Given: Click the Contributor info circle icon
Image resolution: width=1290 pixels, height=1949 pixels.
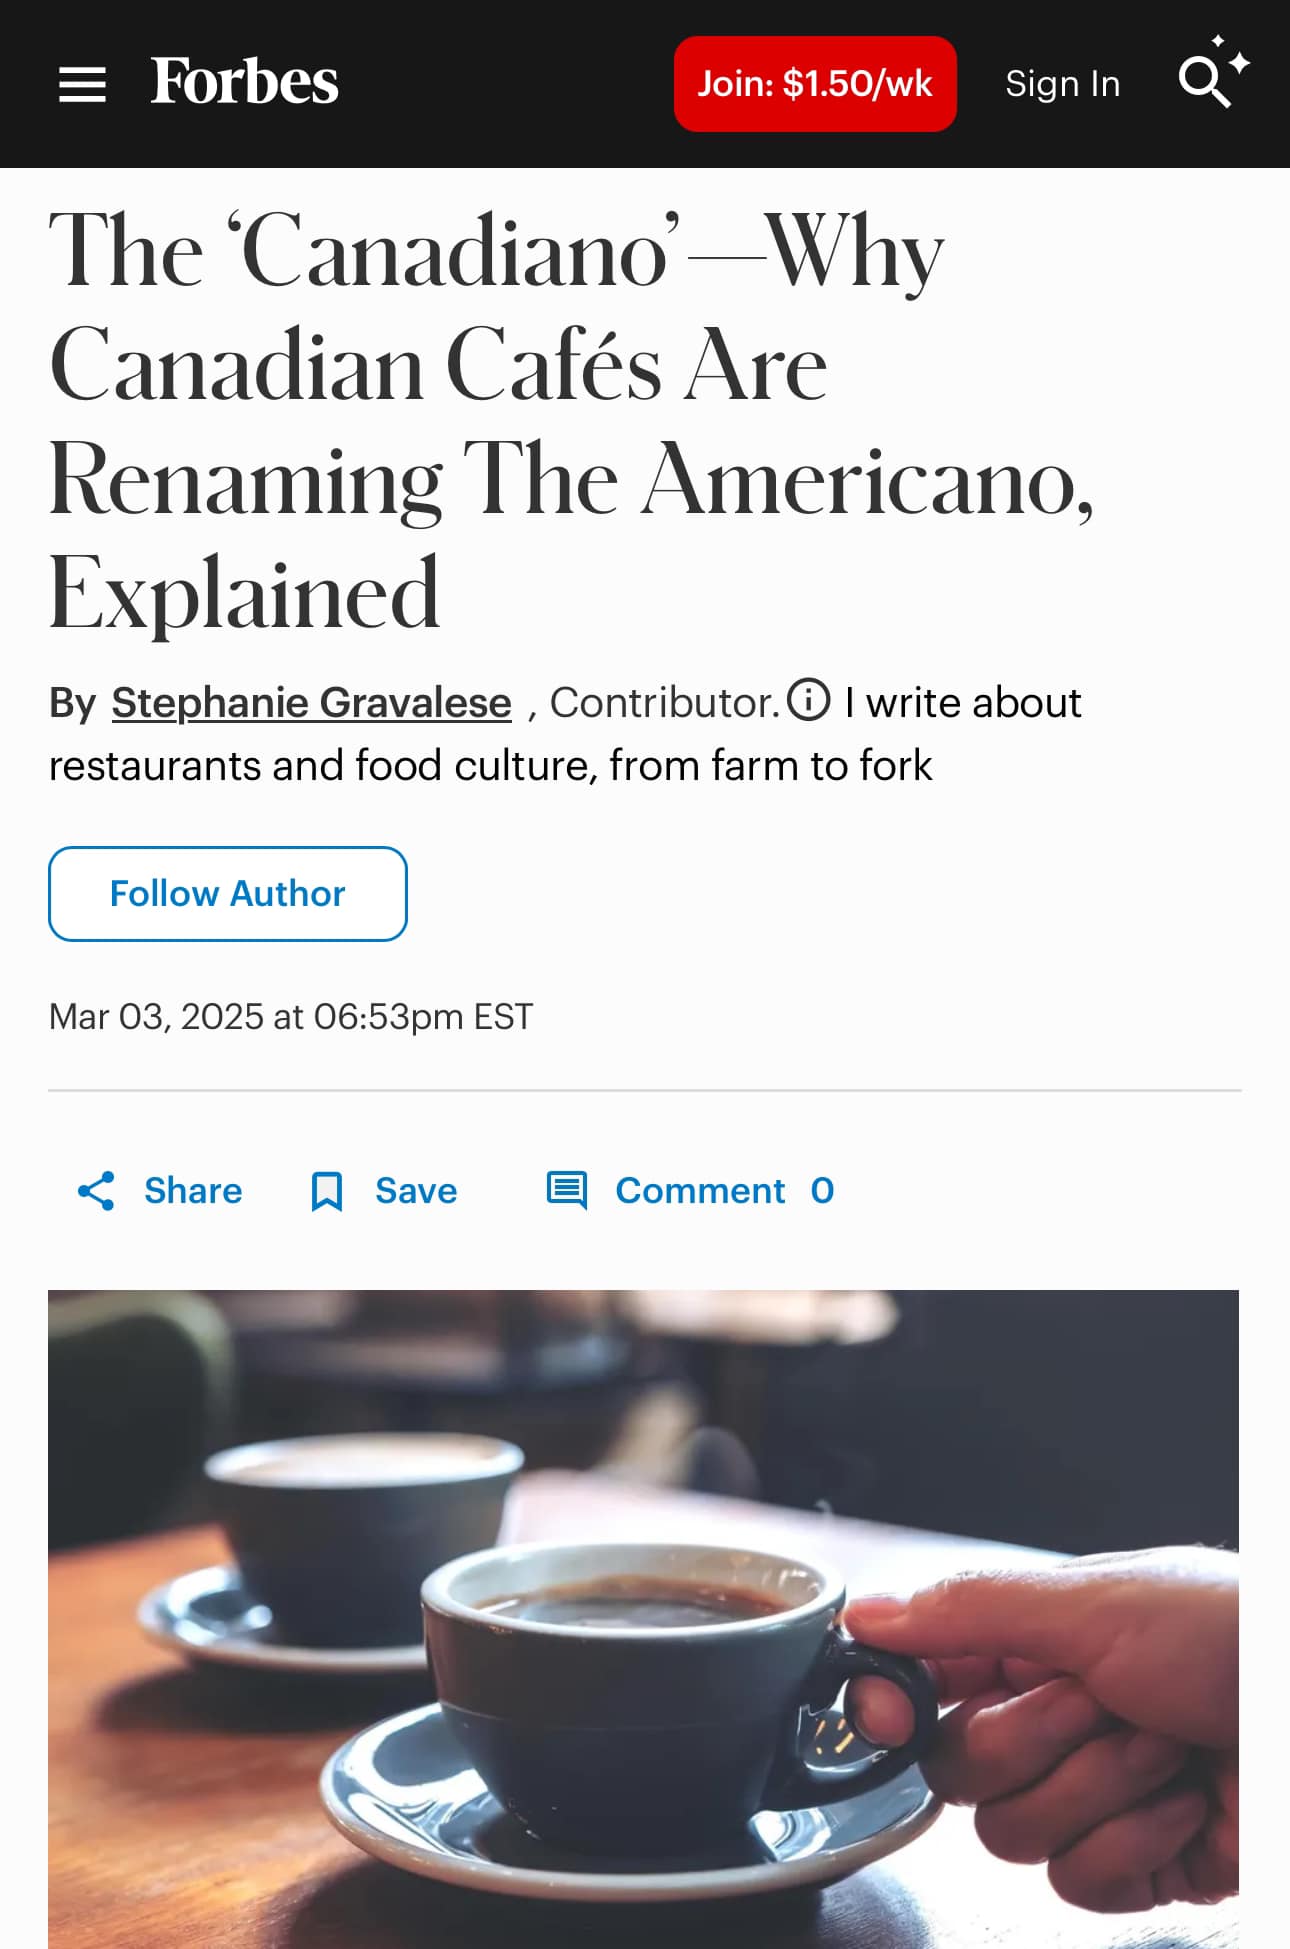Looking at the screenshot, I should [x=808, y=700].
